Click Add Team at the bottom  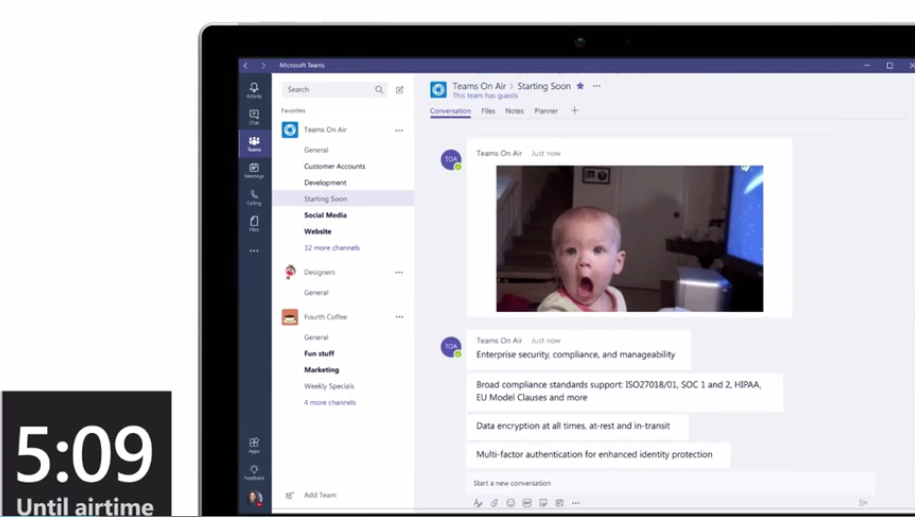(x=319, y=495)
